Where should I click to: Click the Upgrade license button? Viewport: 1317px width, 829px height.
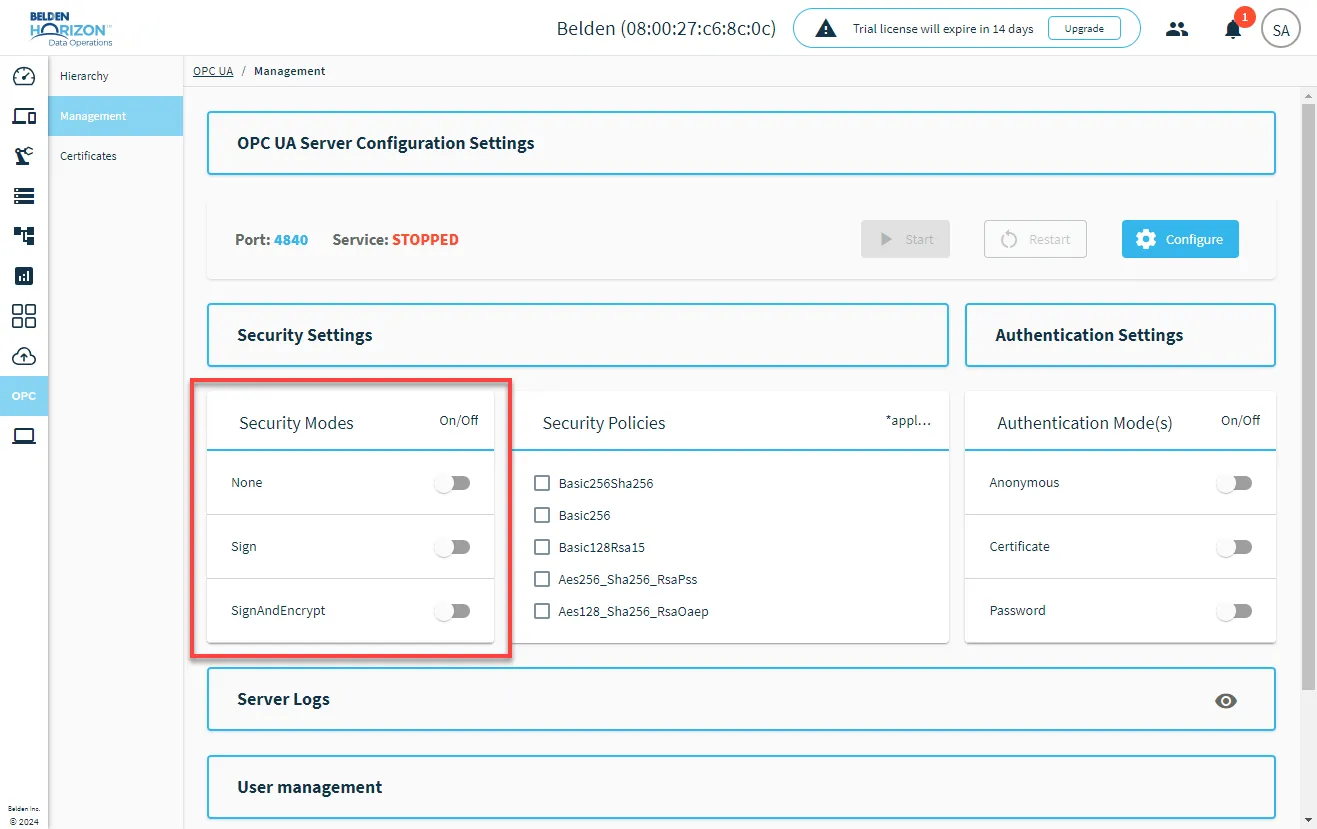(1084, 29)
